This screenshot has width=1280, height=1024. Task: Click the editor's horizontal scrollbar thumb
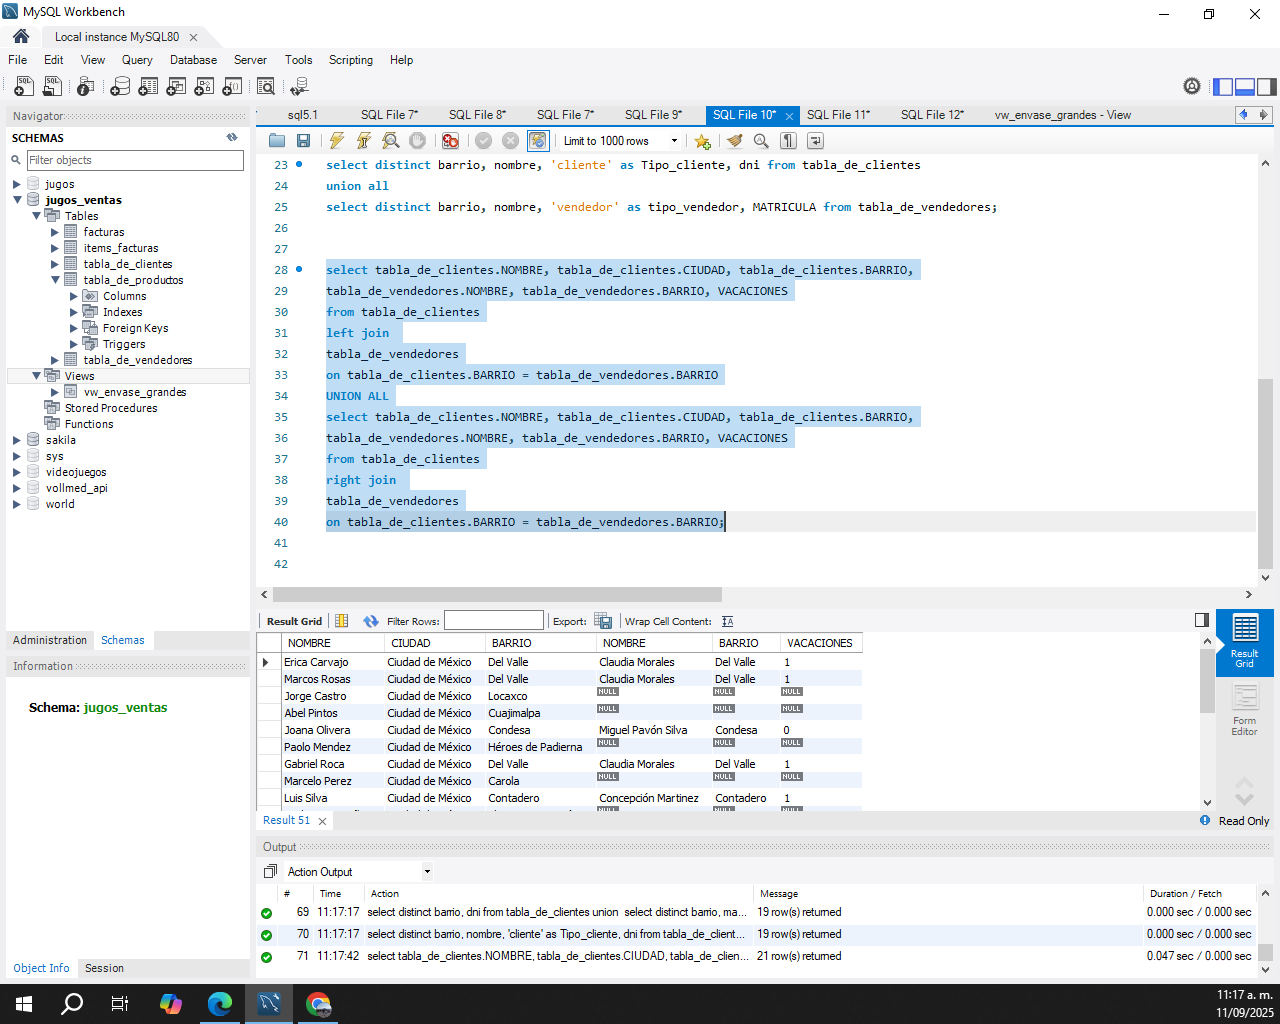498,594
